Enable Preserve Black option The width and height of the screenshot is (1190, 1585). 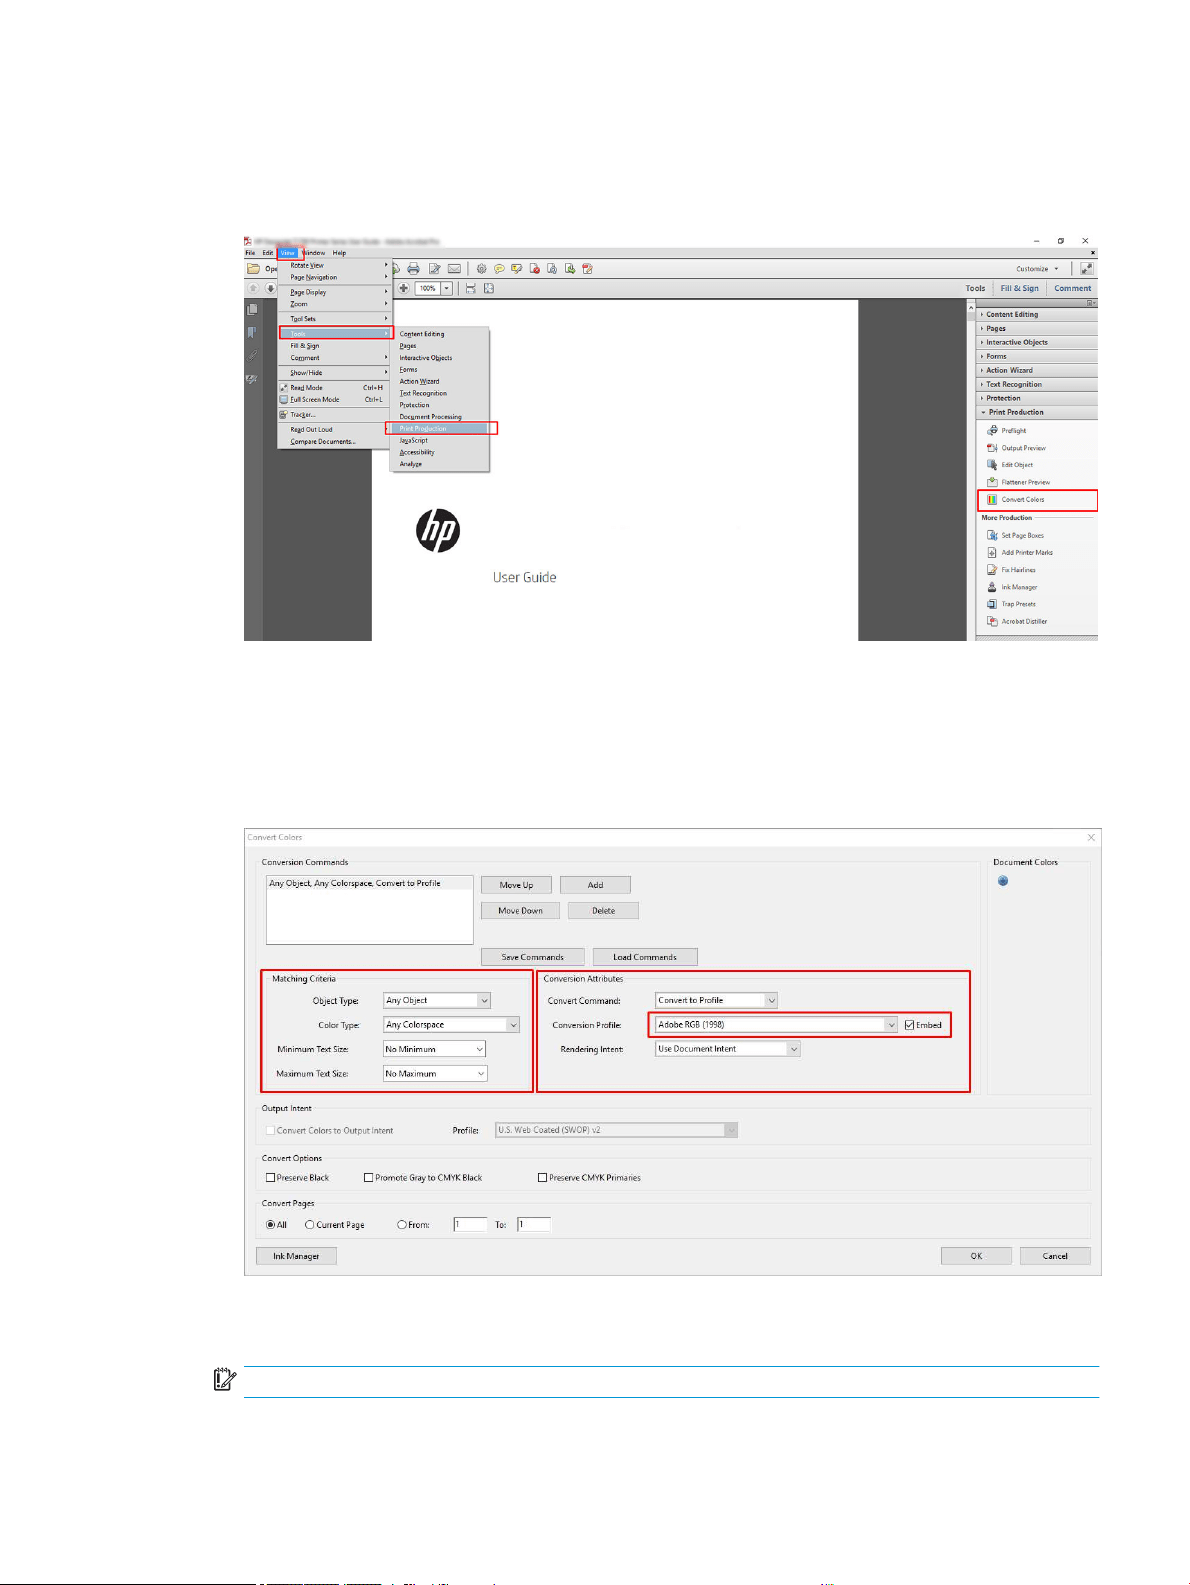pyautogui.click(x=270, y=1178)
